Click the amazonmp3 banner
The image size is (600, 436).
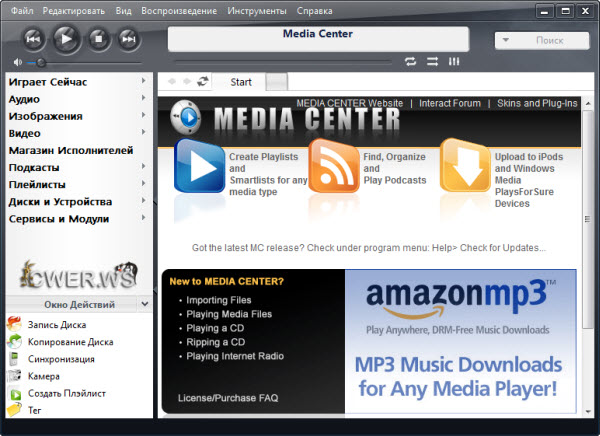[x=460, y=341]
